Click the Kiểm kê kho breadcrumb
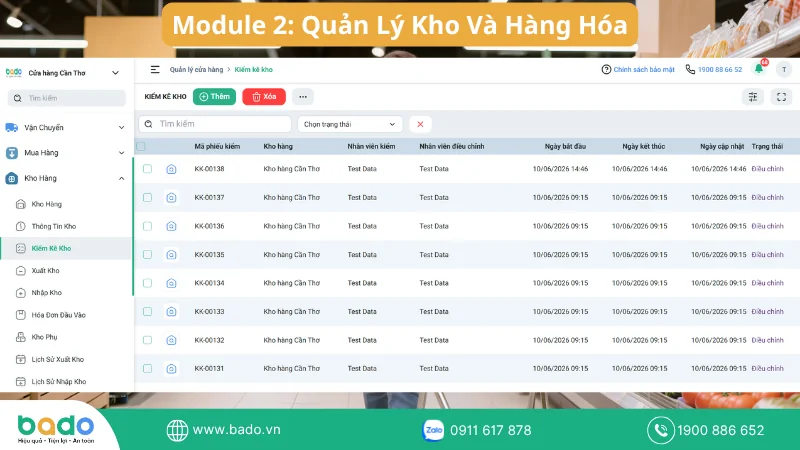Viewport: 800px width, 450px height. coord(254,69)
